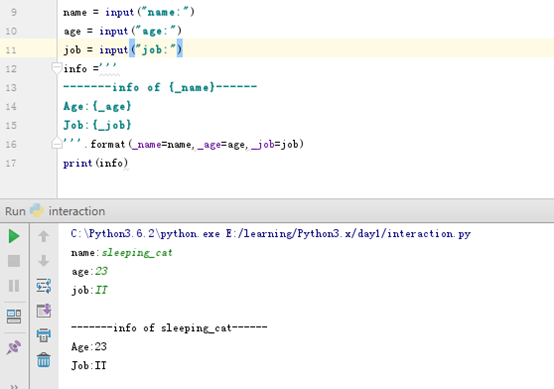
Task: Click the Scroll to end icon
Action: pyautogui.click(x=44, y=311)
